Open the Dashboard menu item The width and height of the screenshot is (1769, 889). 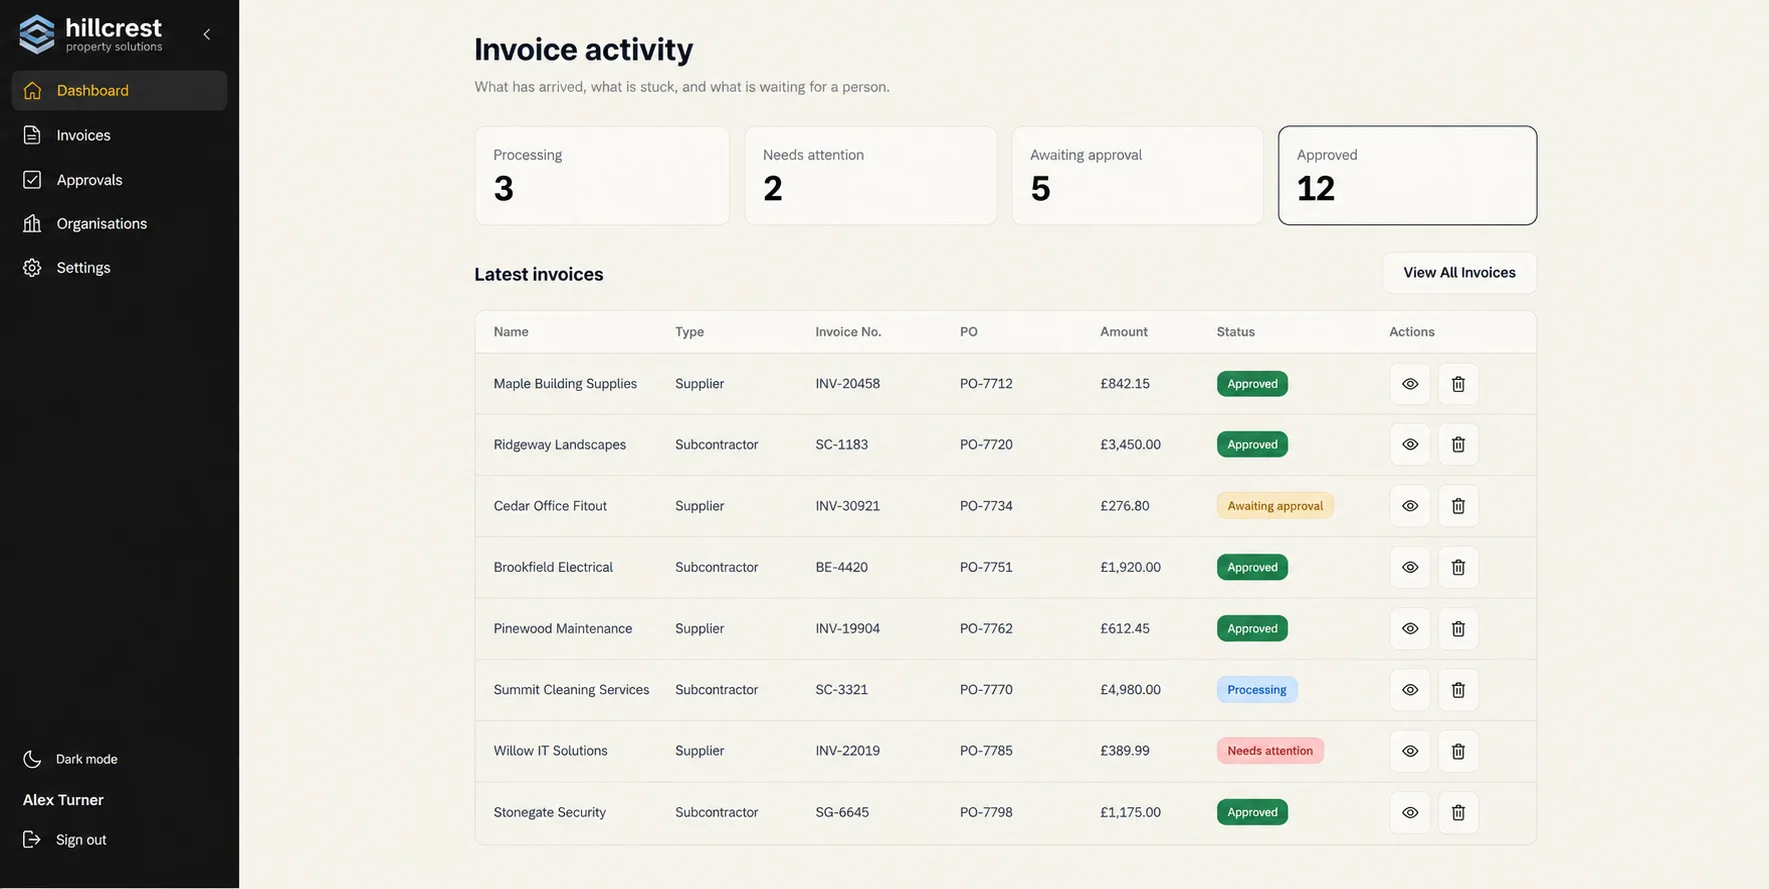click(x=119, y=90)
